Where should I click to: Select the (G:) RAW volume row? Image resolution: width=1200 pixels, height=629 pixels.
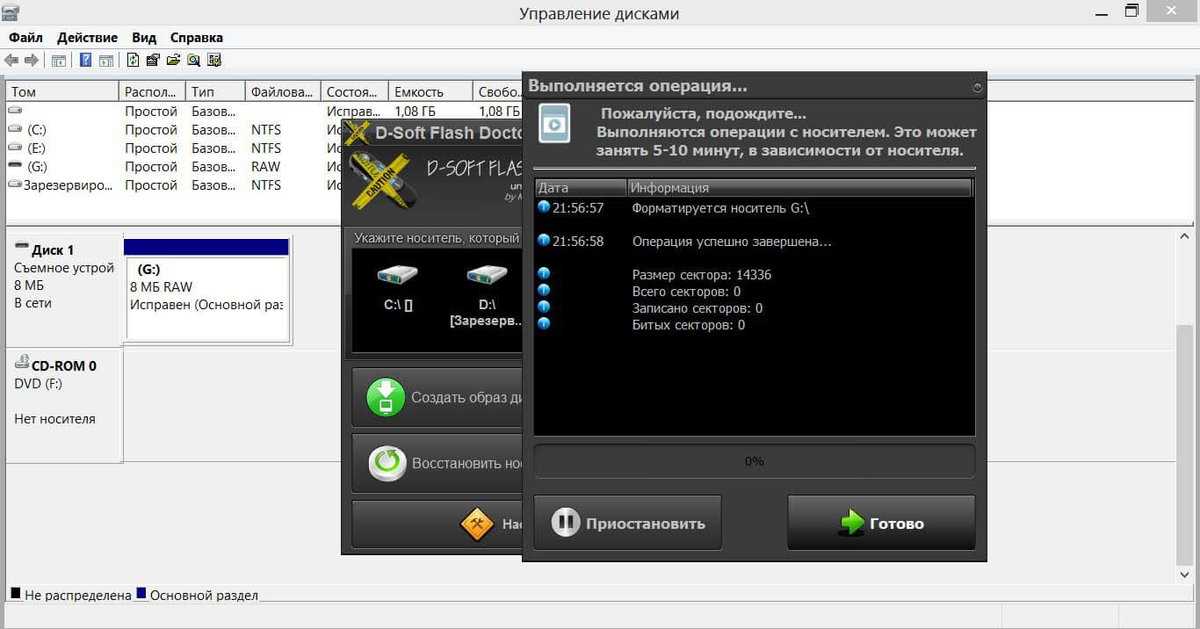coord(263,166)
